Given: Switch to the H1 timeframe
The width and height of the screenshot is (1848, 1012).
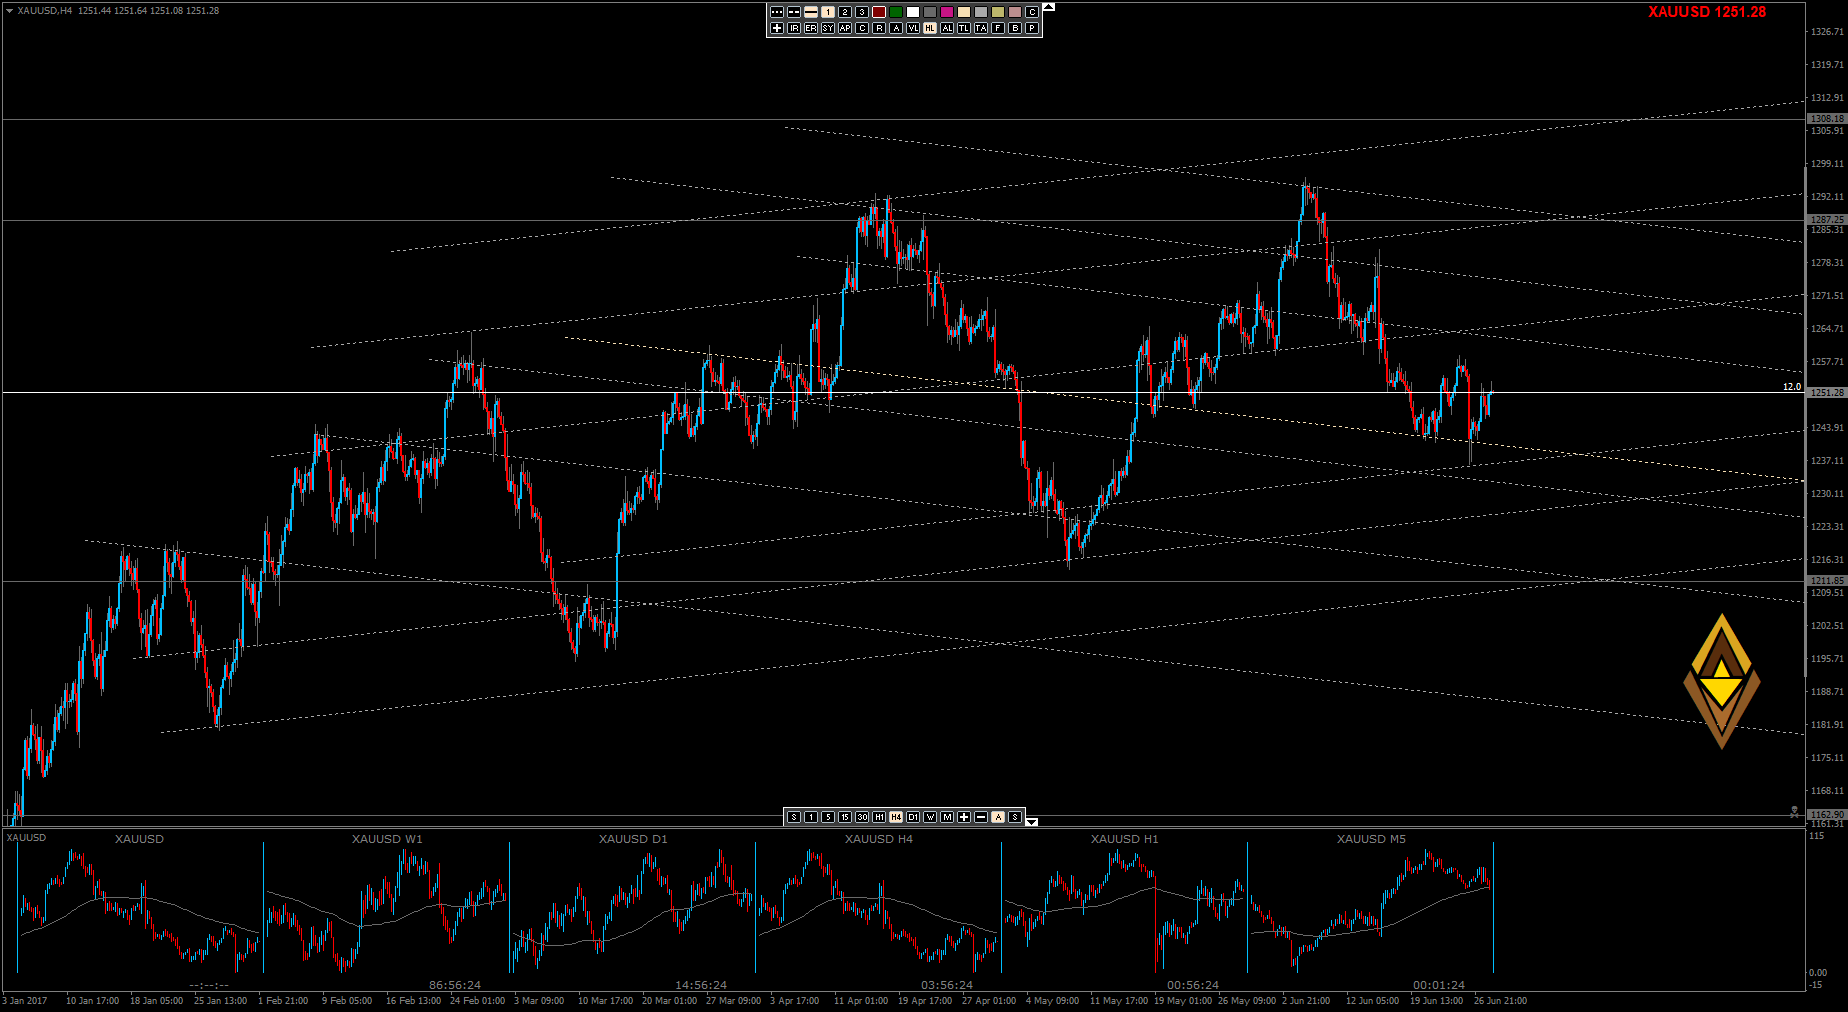Looking at the screenshot, I should click(x=879, y=817).
